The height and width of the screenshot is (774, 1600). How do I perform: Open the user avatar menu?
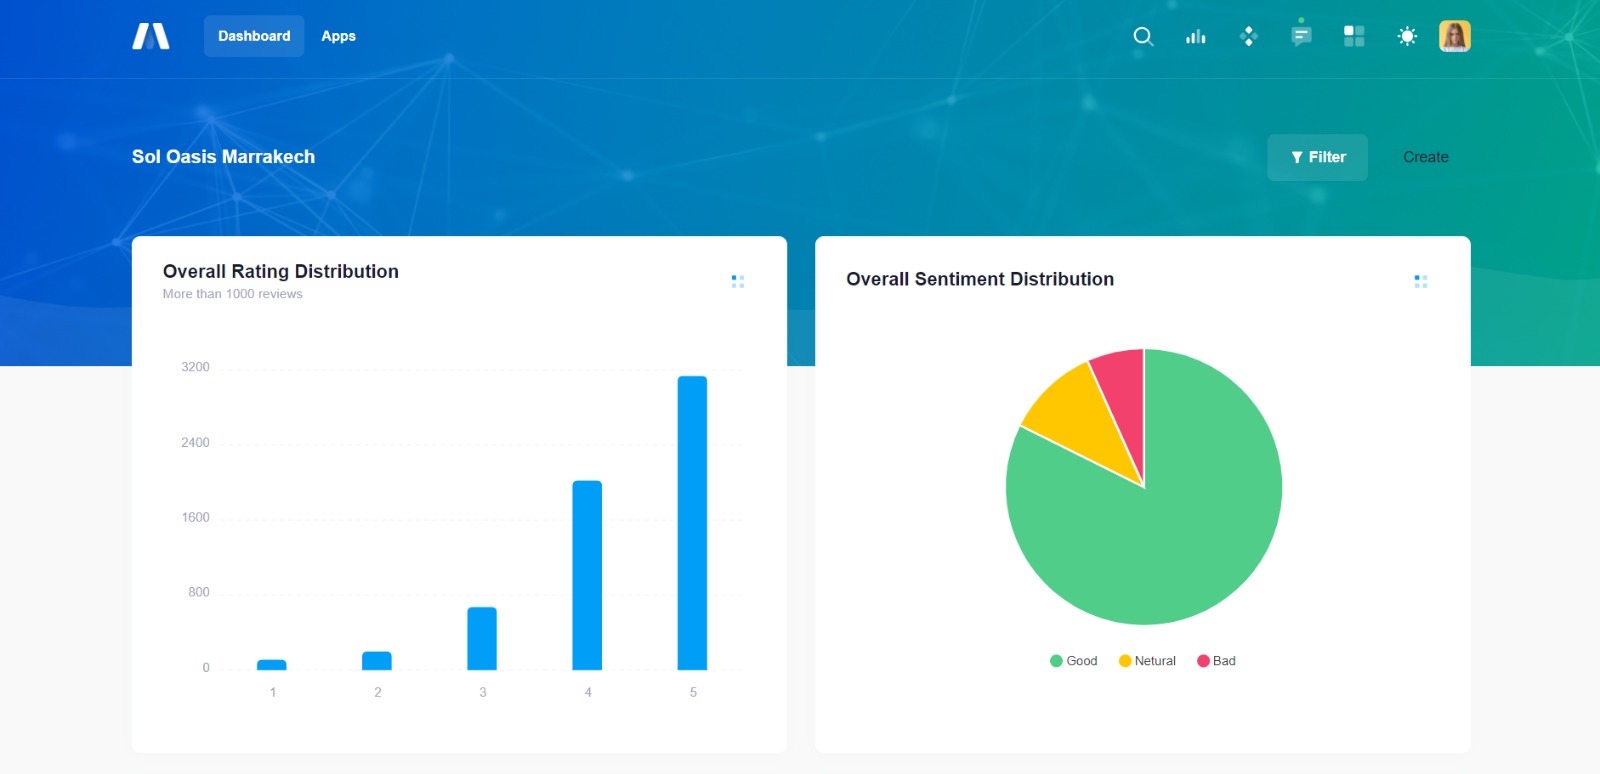(x=1454, y=36)
